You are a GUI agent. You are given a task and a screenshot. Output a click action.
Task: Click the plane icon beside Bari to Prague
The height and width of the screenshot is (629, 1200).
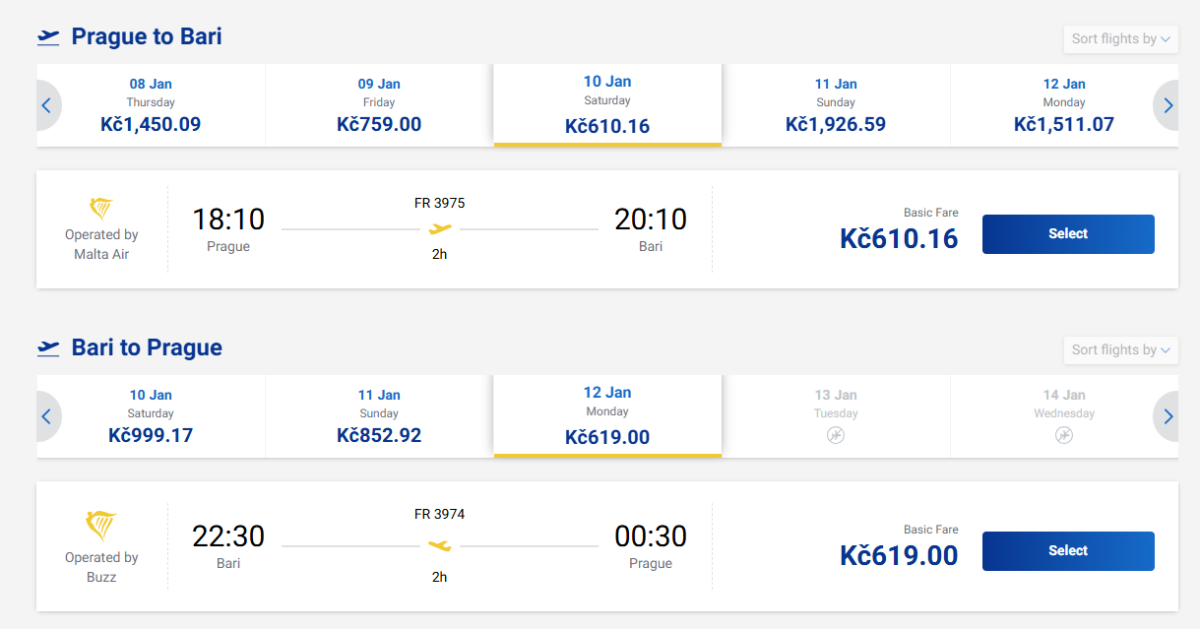[x=48, y=348]
